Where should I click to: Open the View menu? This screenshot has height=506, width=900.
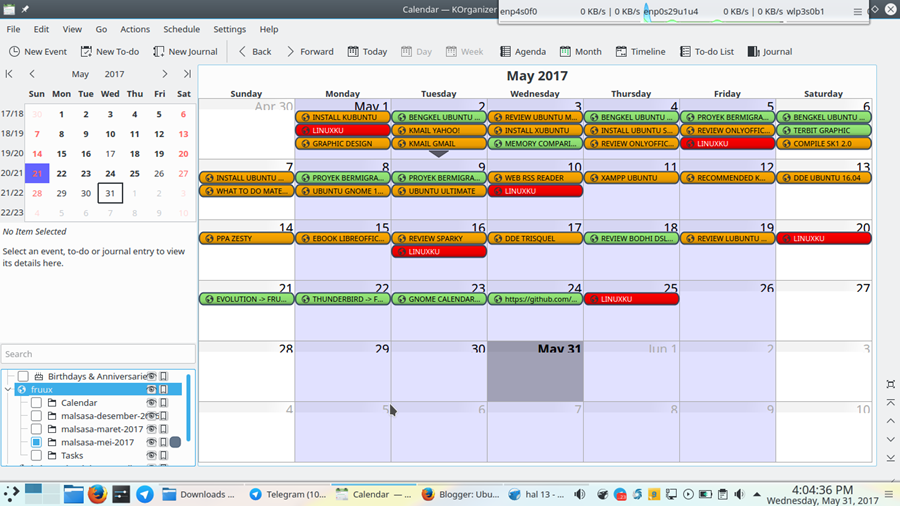click(x=72, y=29)
